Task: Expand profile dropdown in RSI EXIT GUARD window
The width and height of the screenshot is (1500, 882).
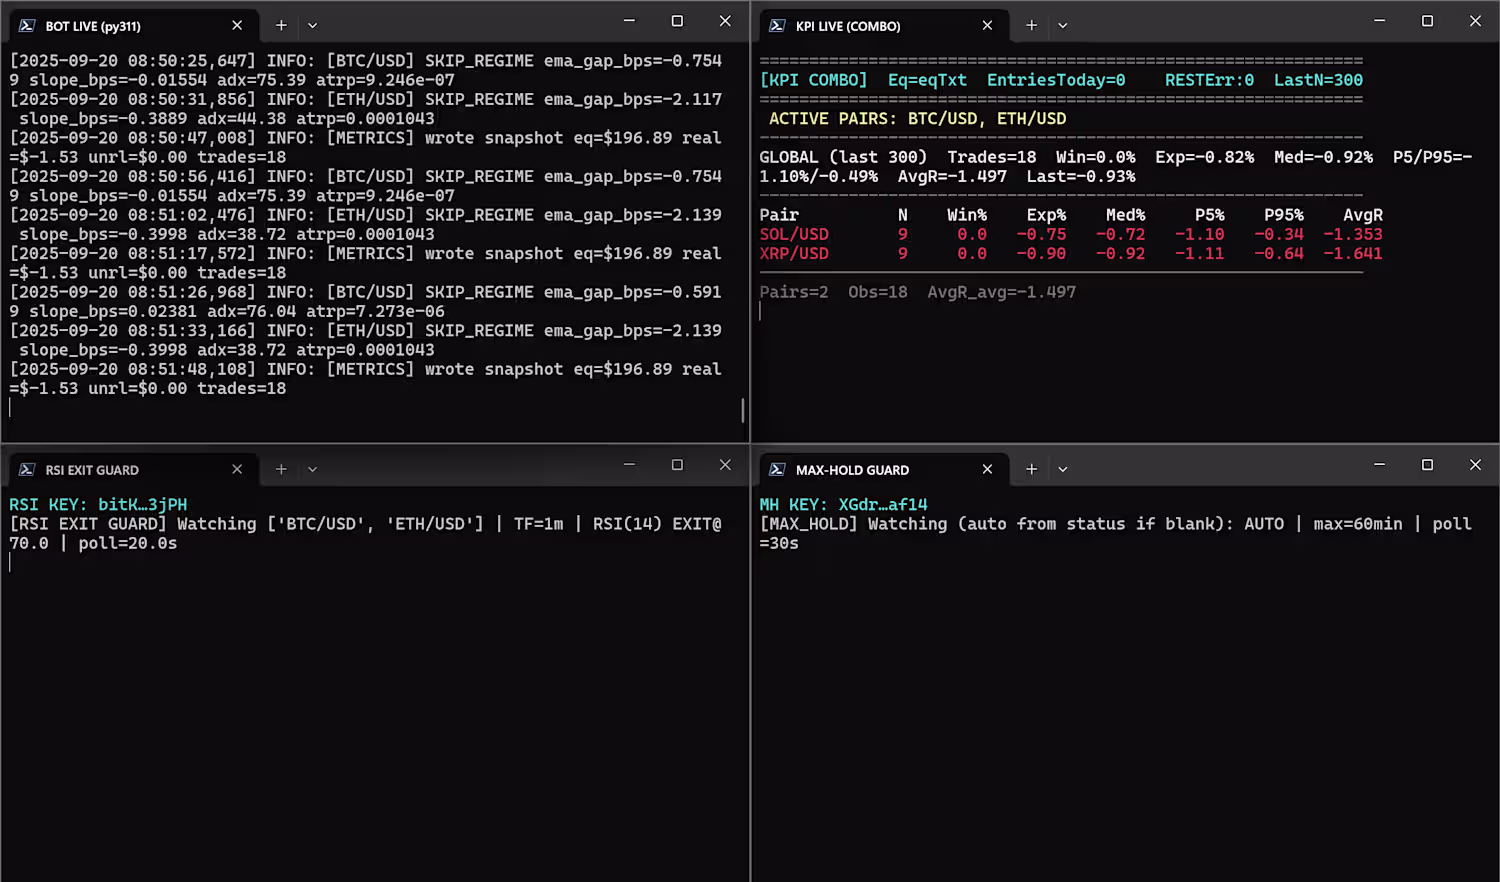Action: click(x=312, y=470)
